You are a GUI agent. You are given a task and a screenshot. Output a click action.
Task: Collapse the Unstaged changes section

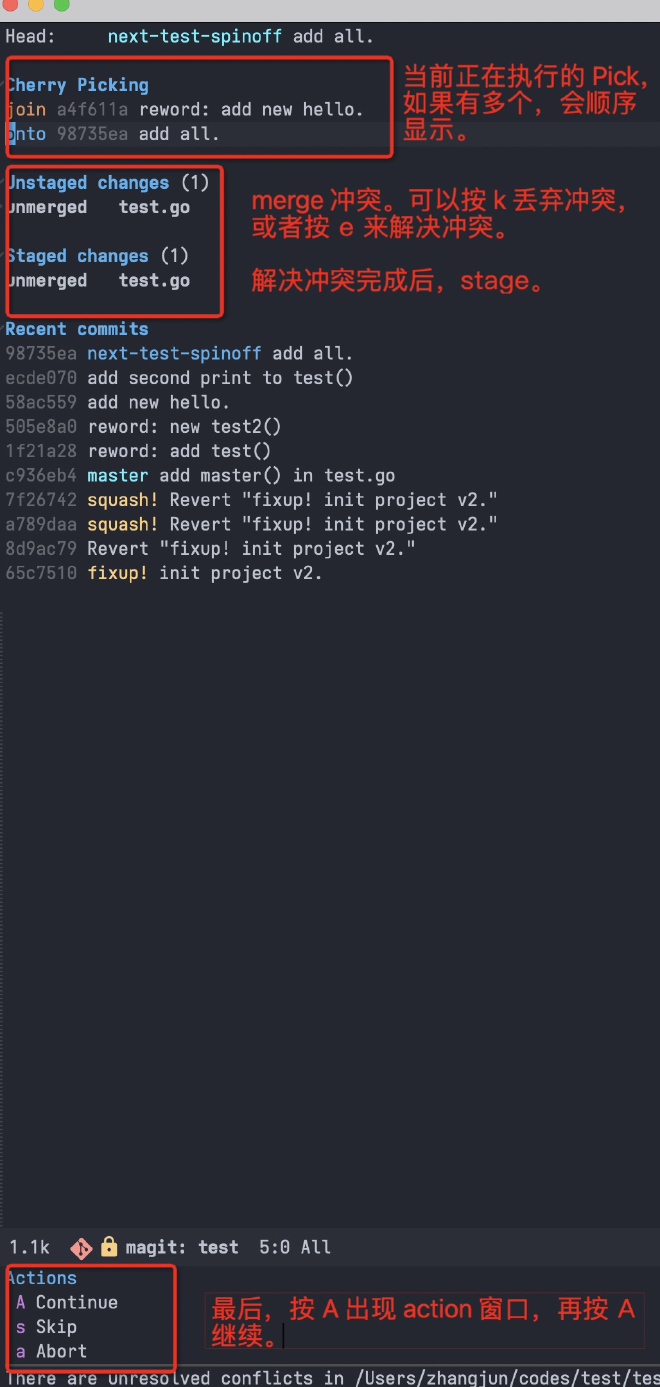[88, 183]
